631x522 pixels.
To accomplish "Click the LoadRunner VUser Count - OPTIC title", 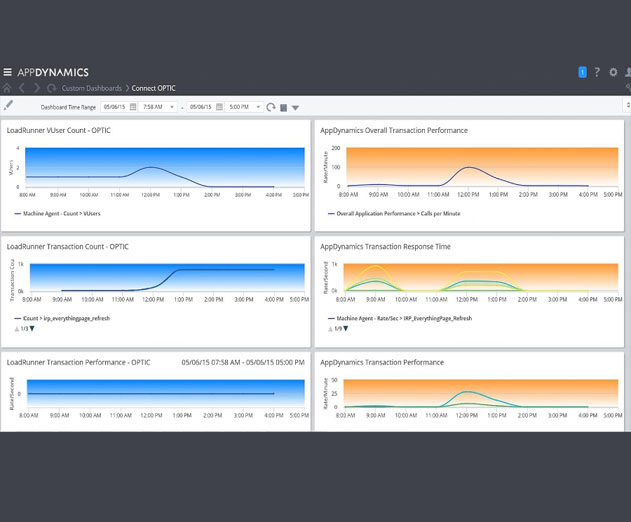I will click(x=58, y=130).
